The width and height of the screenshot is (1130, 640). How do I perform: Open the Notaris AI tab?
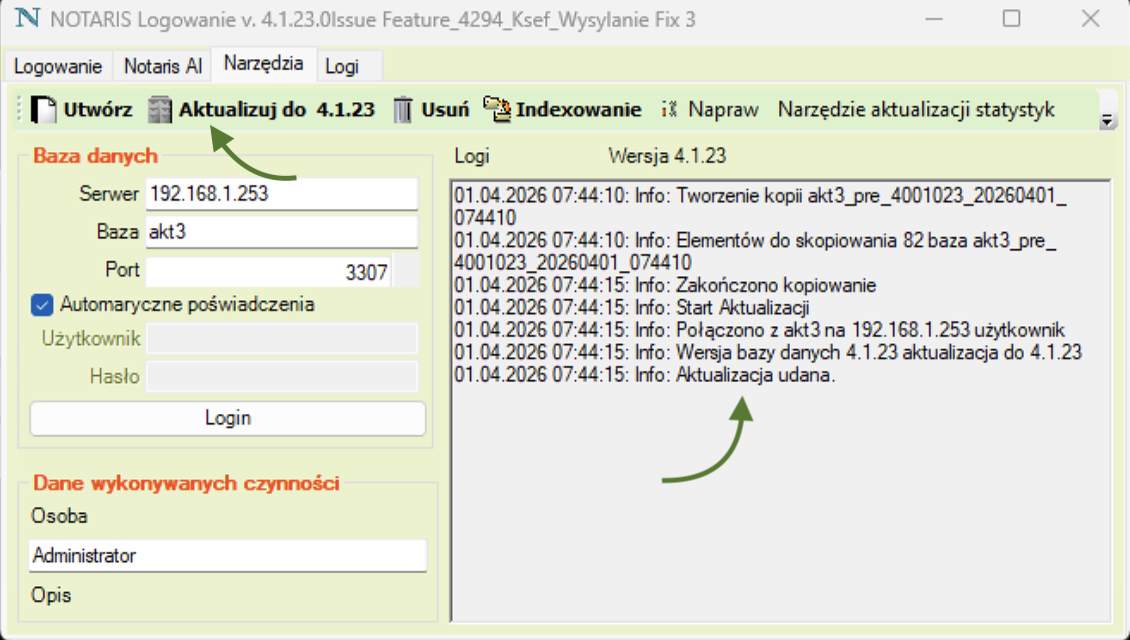pos(162,66)
